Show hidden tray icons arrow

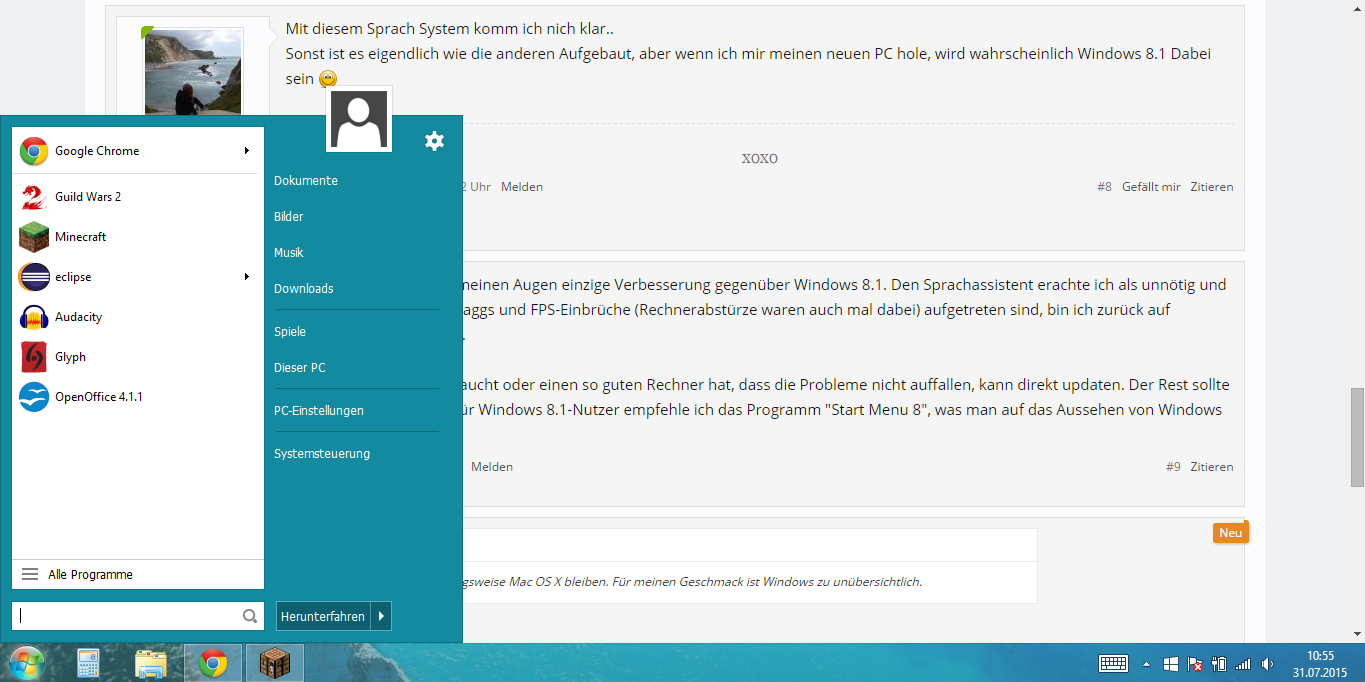[1146, 664]
